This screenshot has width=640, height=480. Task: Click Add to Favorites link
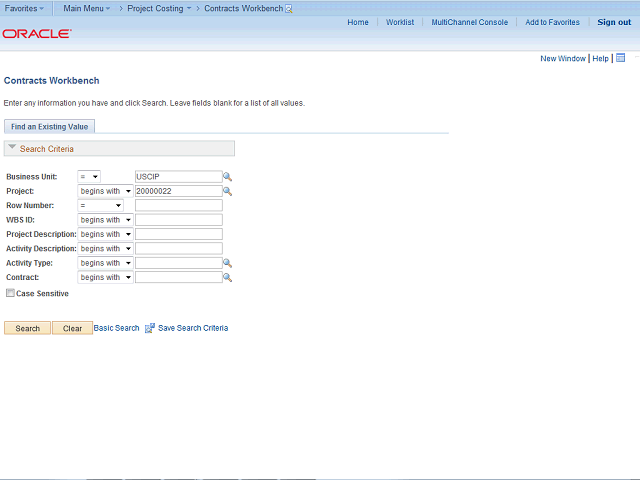click(552, 22)
